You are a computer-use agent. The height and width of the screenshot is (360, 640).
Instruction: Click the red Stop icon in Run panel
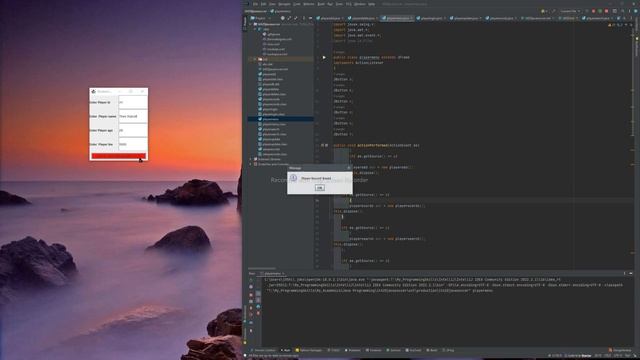coord(251,295)
